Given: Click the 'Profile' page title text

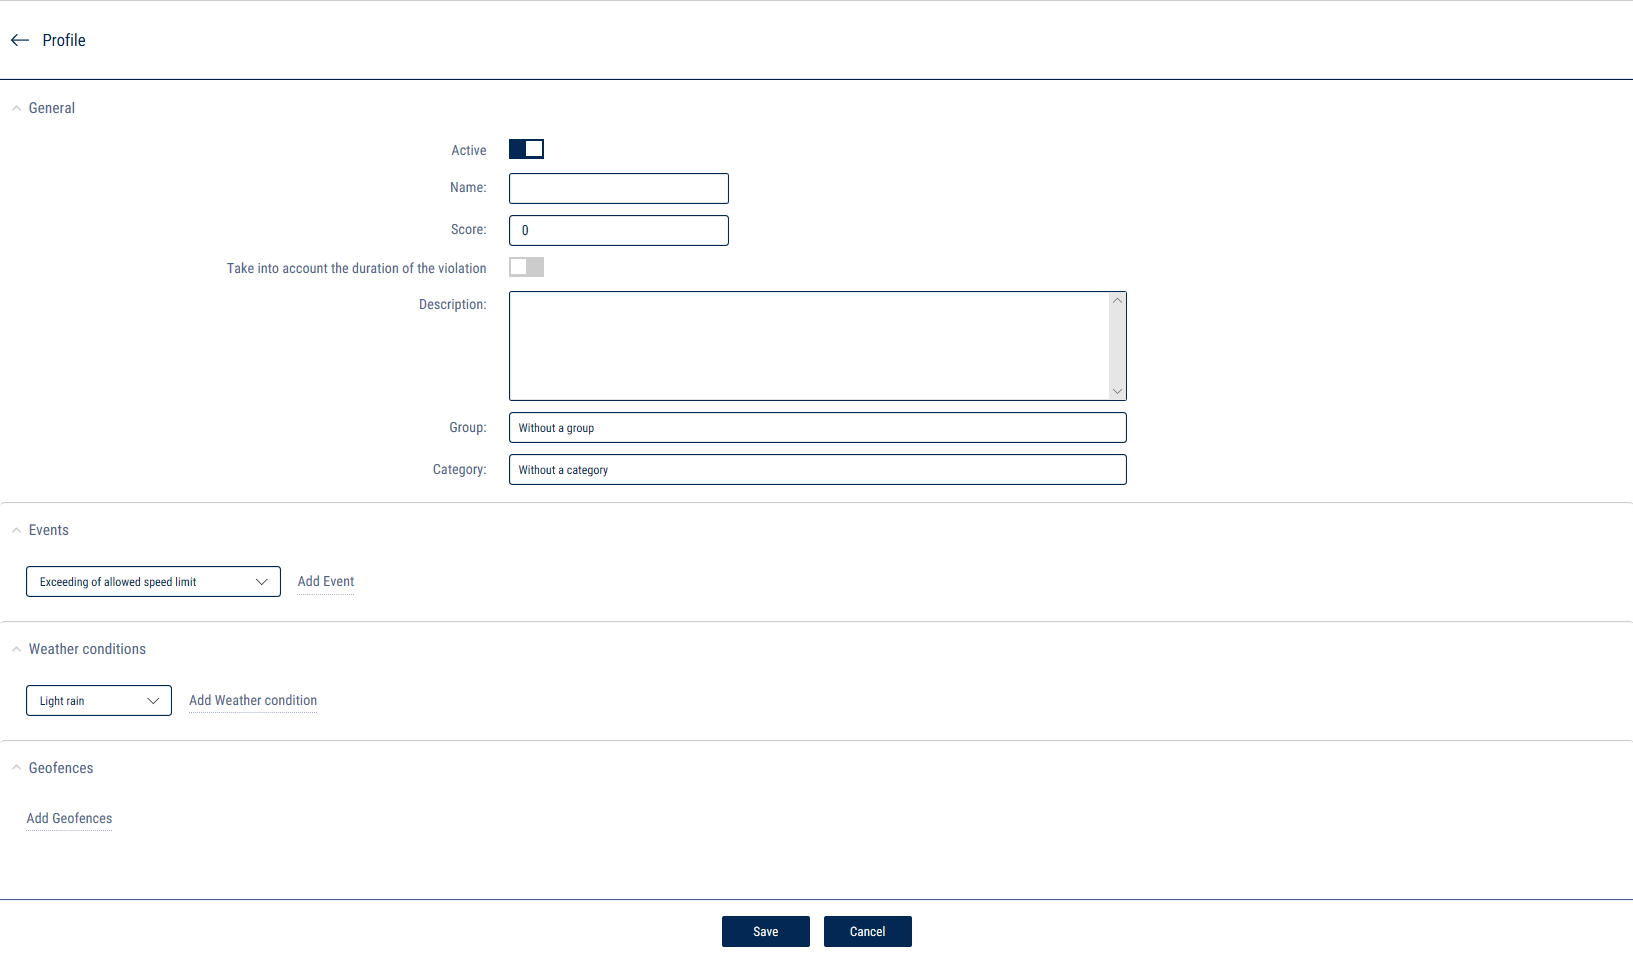Looking at the screenshot, I should [x=64, y=40].
